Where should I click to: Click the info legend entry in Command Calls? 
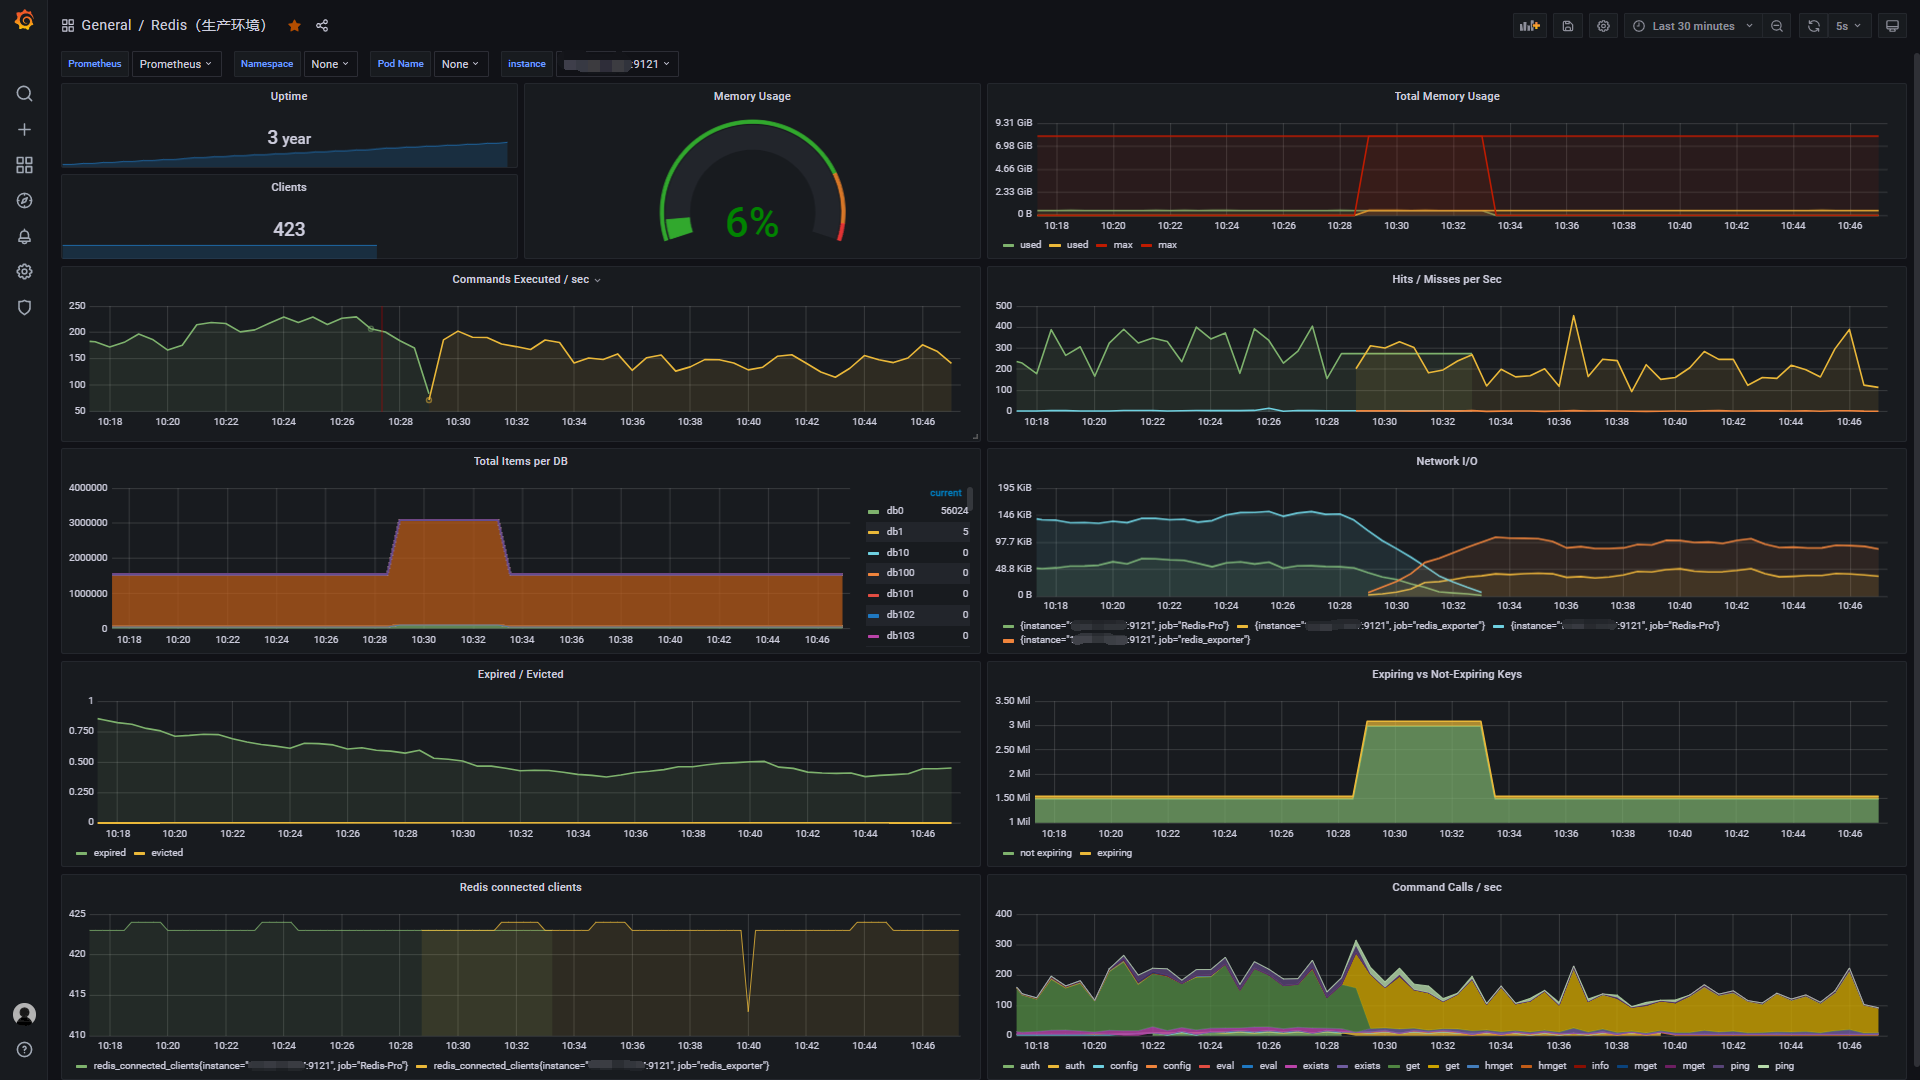tap(1600, 1066)
